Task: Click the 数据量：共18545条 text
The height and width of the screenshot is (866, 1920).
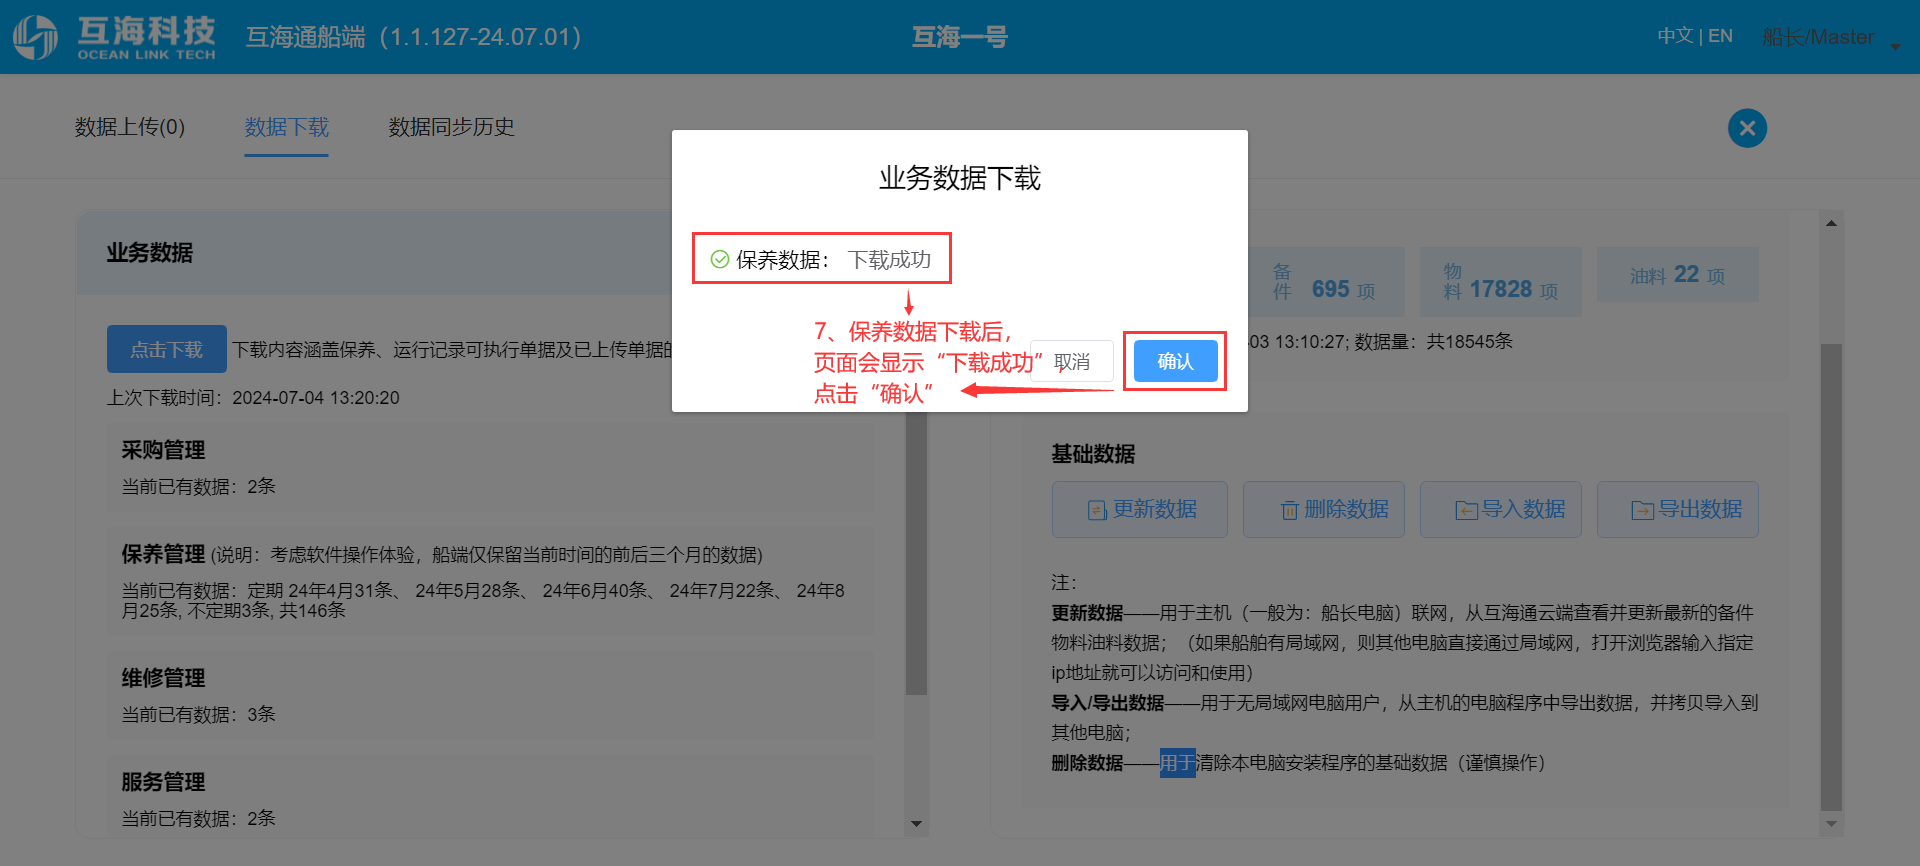Action: (x=1434, y=342)
